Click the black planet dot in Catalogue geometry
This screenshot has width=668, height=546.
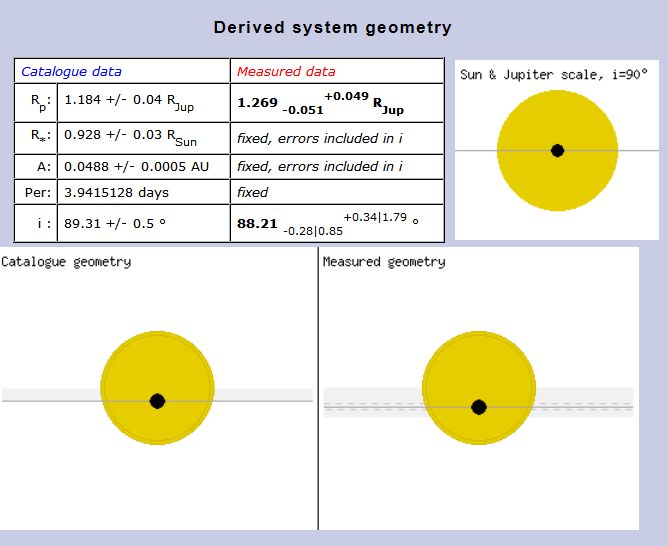tap(157, 401)
